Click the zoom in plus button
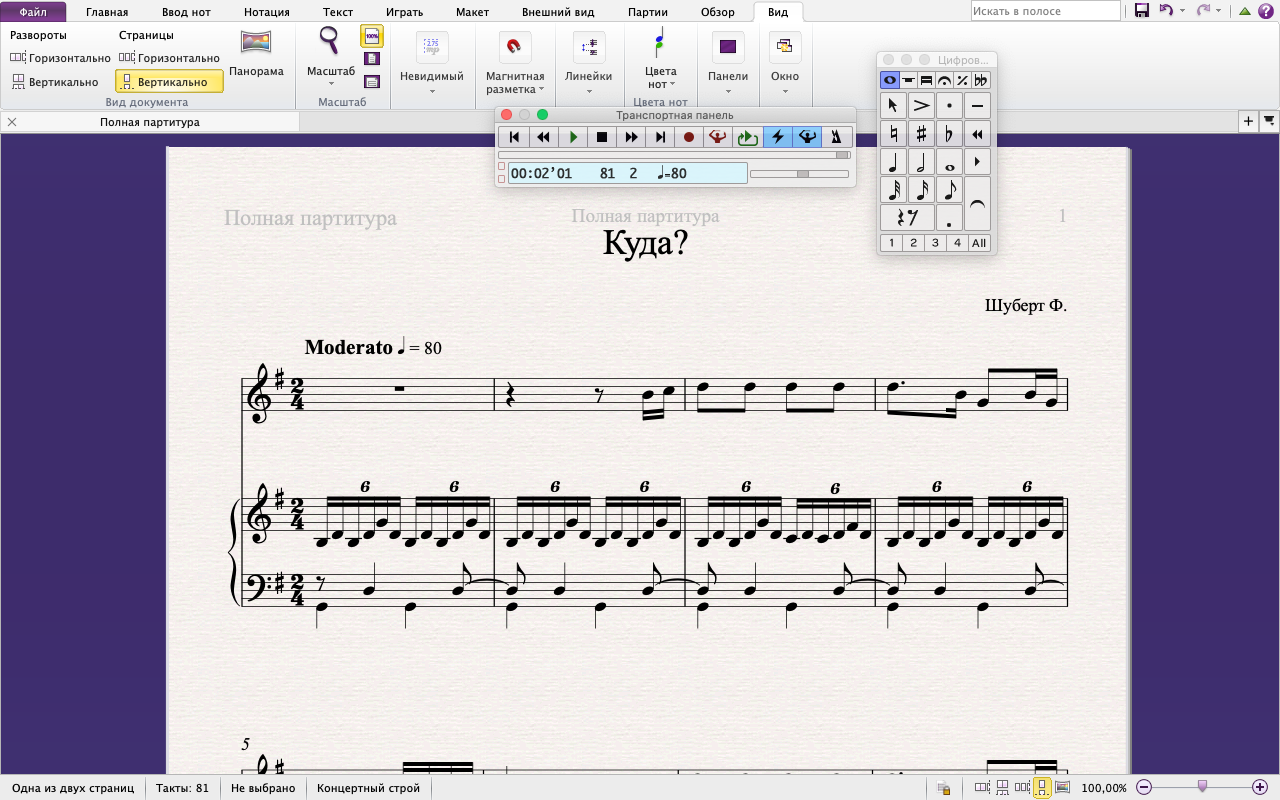Screen dimensions: 1280x800 pyautogui.click(x=1258, y=787)
